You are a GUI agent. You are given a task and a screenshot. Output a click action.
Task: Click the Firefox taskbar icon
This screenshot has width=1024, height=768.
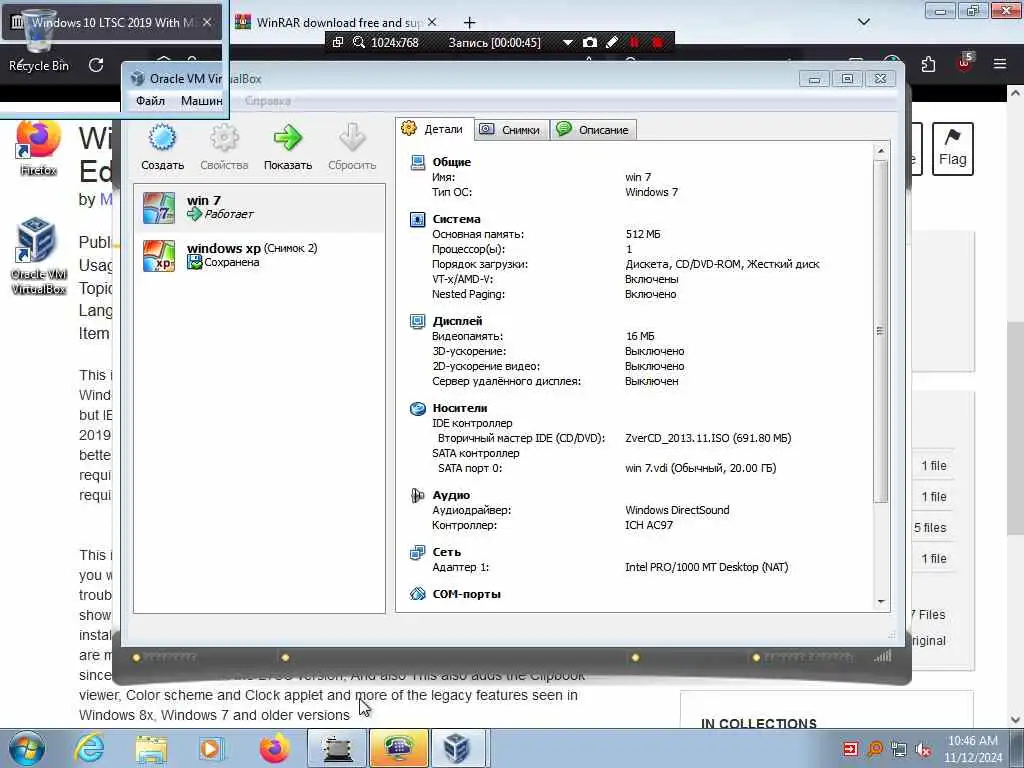pyautogui.click(x=274, y=748)
